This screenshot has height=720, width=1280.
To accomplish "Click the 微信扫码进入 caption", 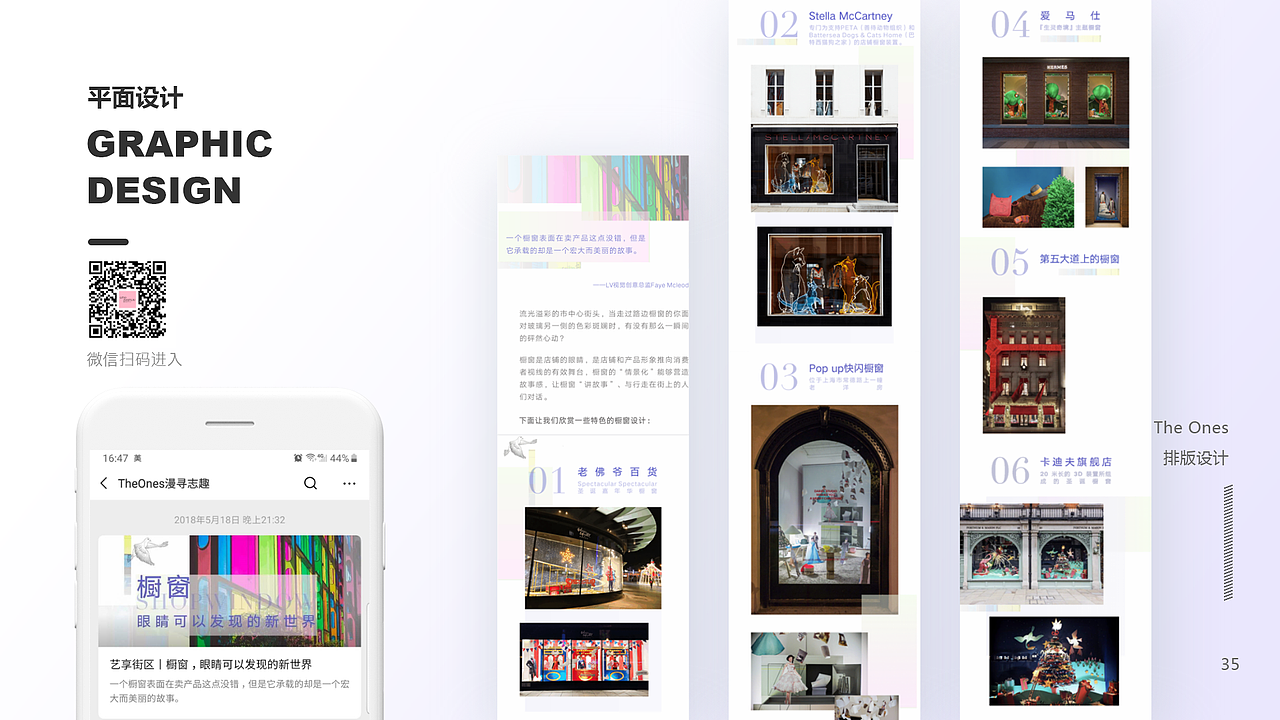I will (134, 359).
